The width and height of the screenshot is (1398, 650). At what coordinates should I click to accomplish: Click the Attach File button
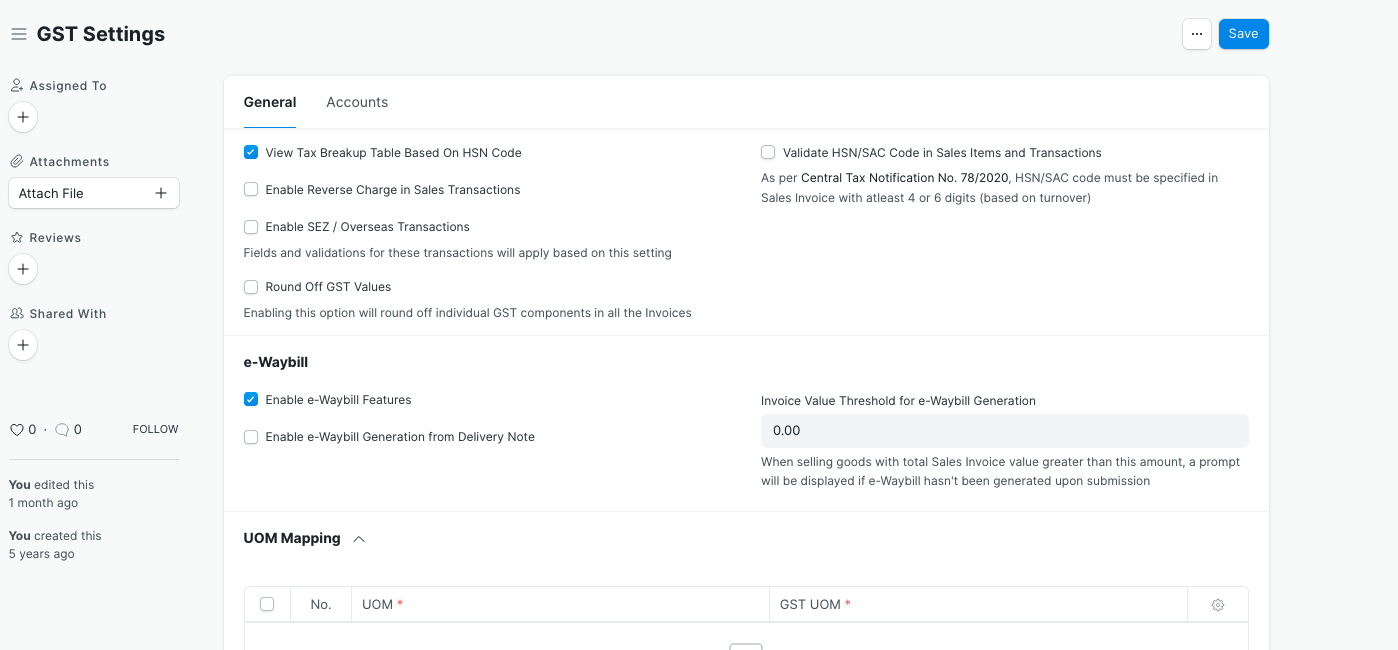[94, 193]
